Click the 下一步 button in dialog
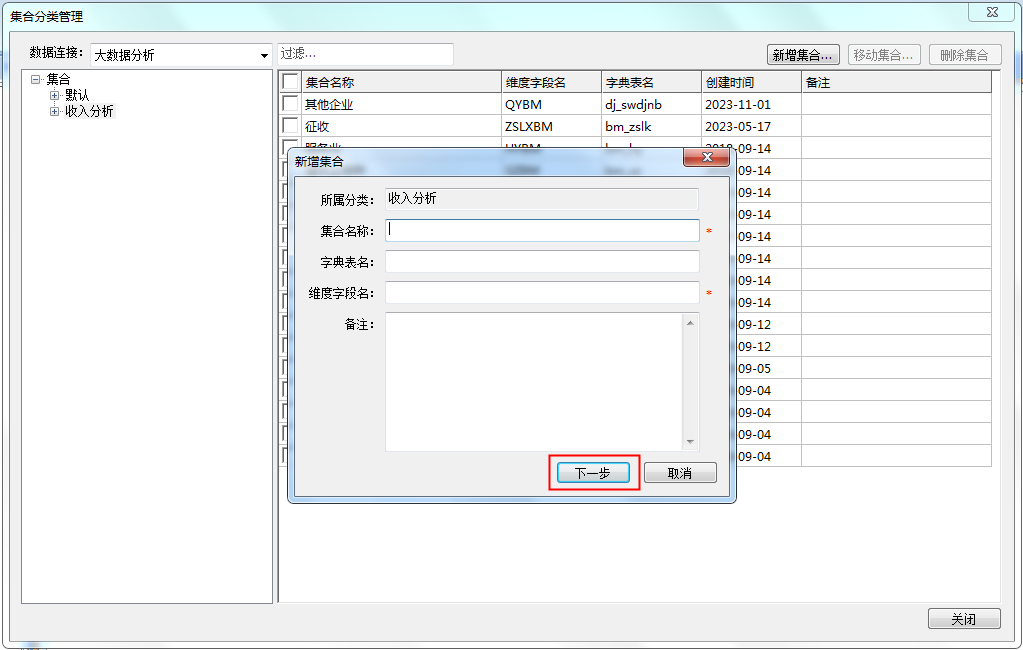The height and width of the screenshot is (650, 1023). 593,473
